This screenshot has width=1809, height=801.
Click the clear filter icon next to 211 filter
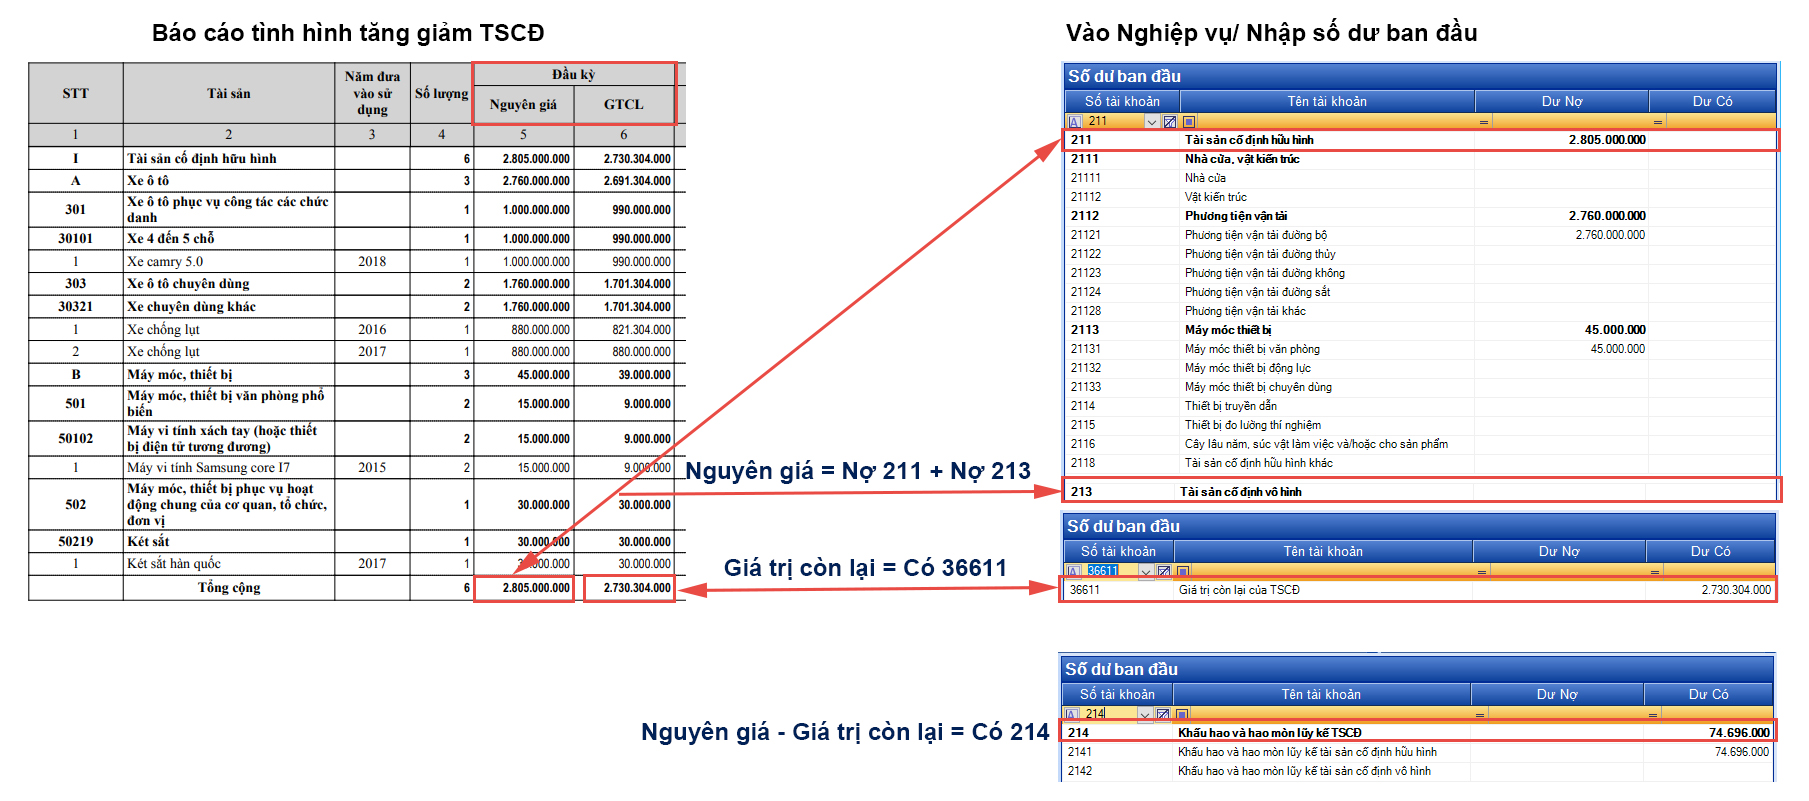tap(1169, 122)
